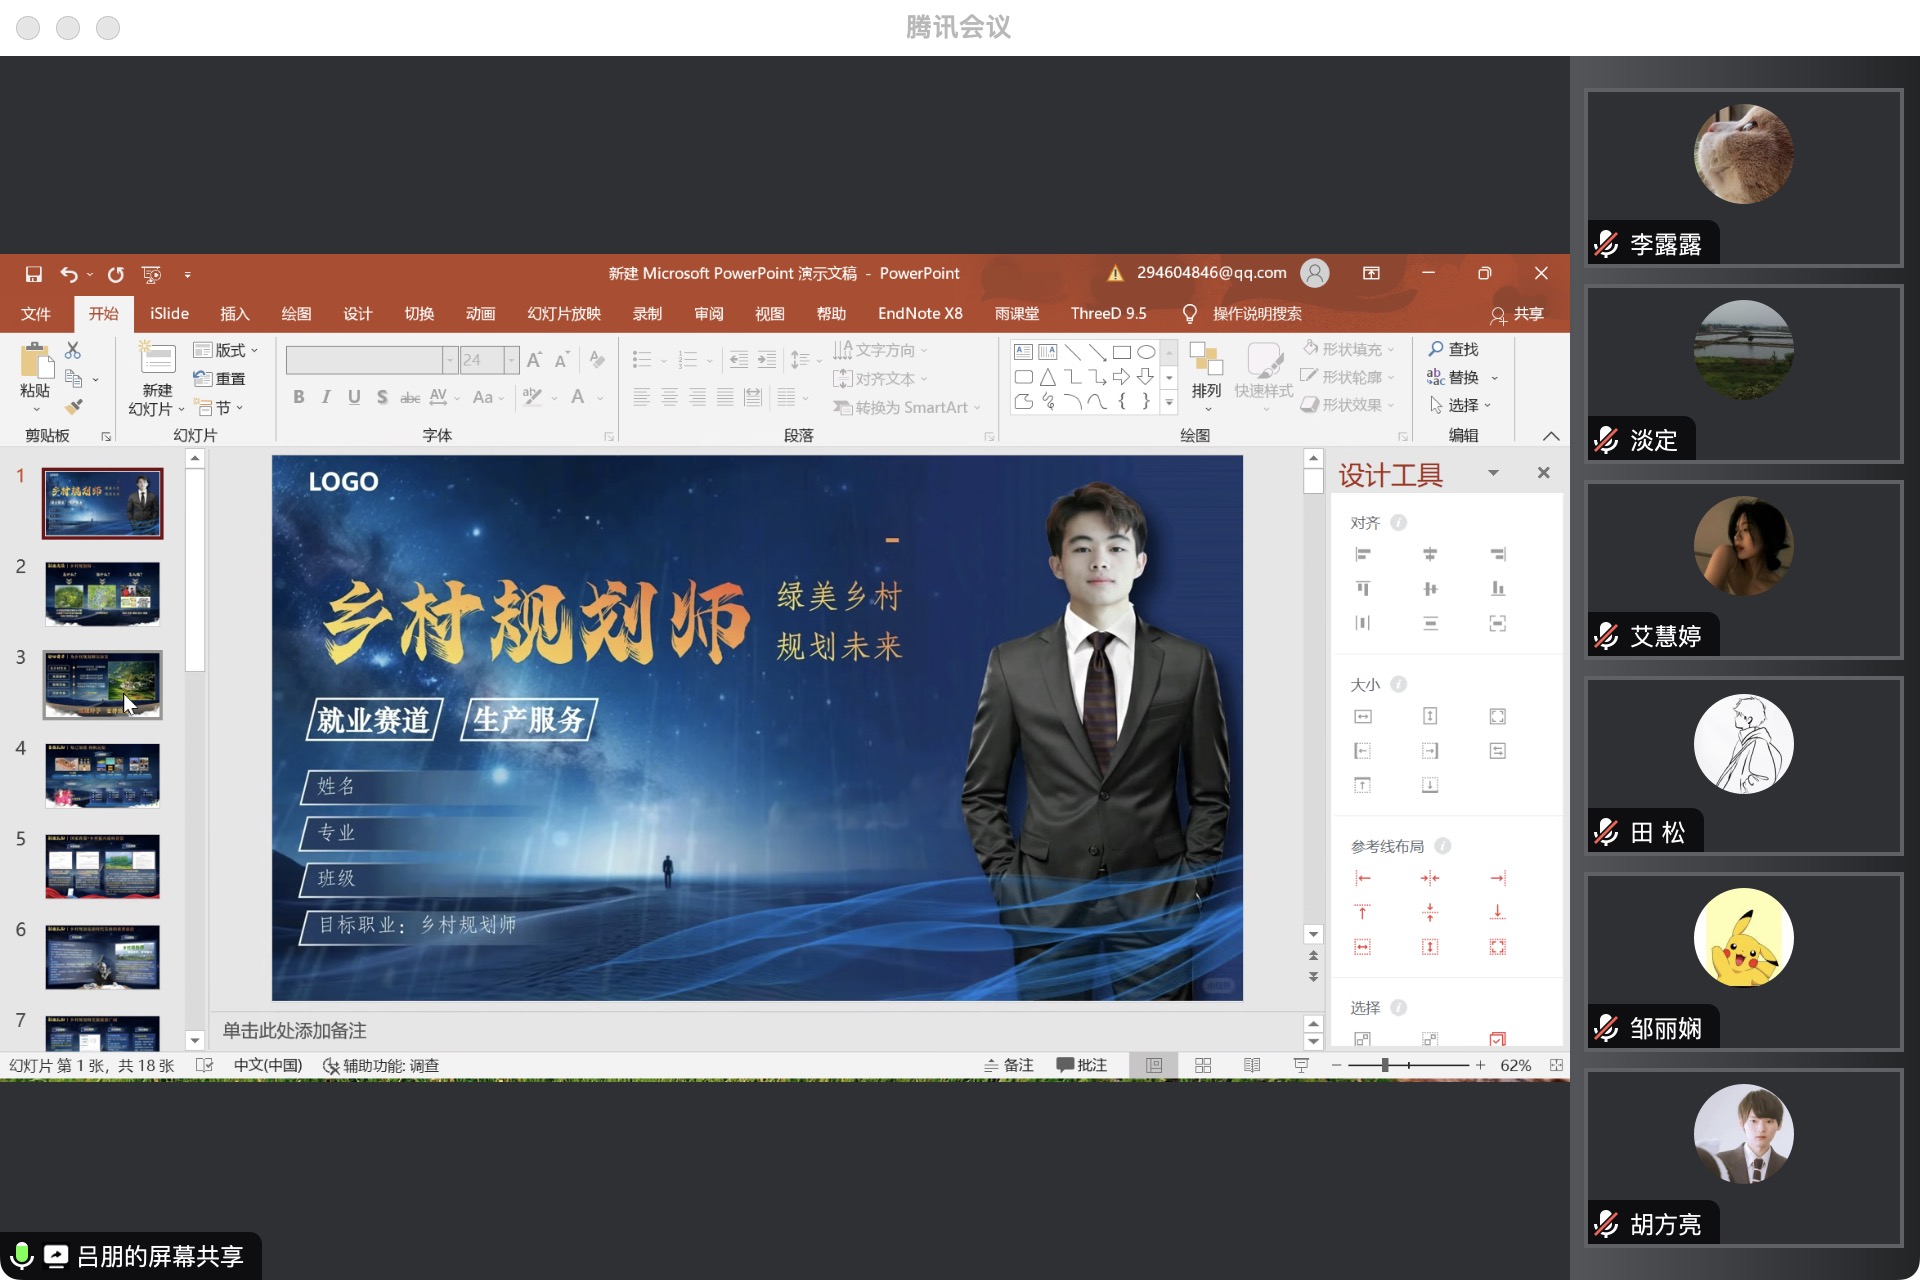Click the center guide icon under 参考线布局
1920x1280 pixels.
(x=1430, y=878)
